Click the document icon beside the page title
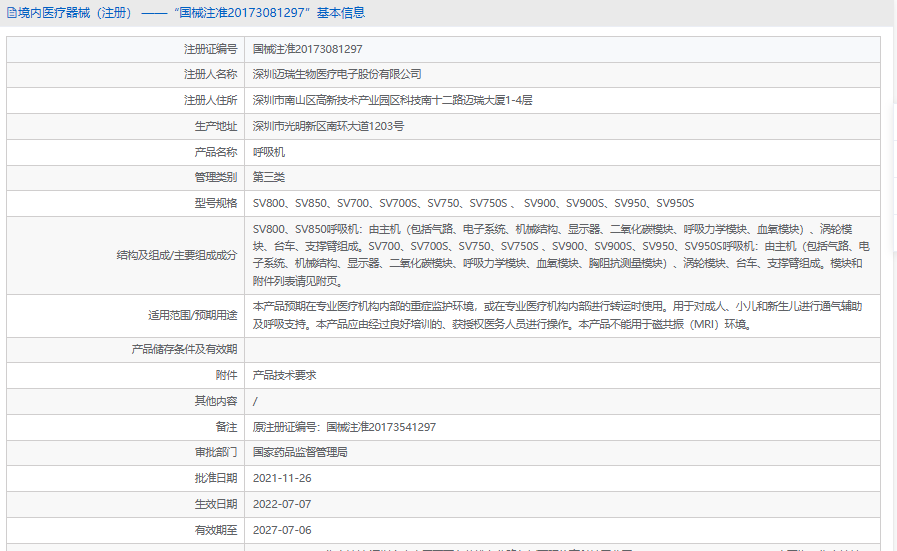Viewport: 897px width, 551px height. tap(11, 13)
